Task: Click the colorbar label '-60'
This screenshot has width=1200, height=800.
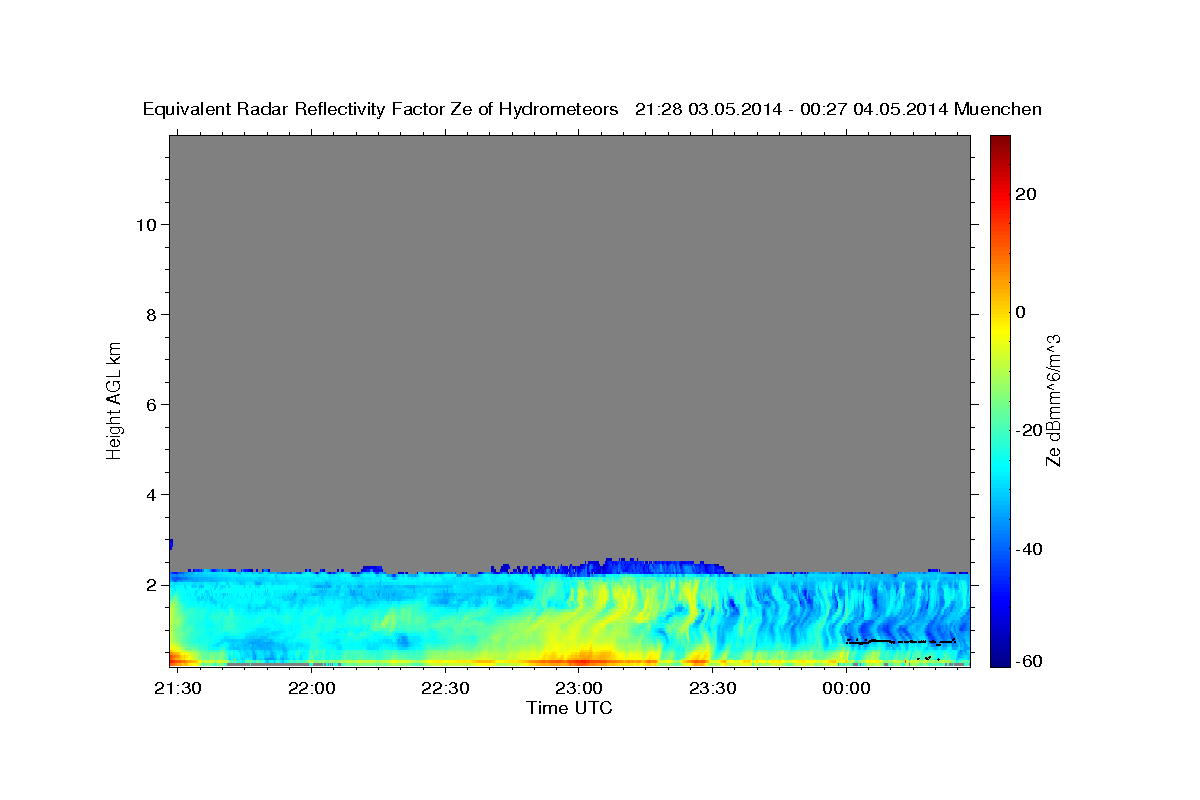Action: pyautogui.click(x=1028, y=660)
